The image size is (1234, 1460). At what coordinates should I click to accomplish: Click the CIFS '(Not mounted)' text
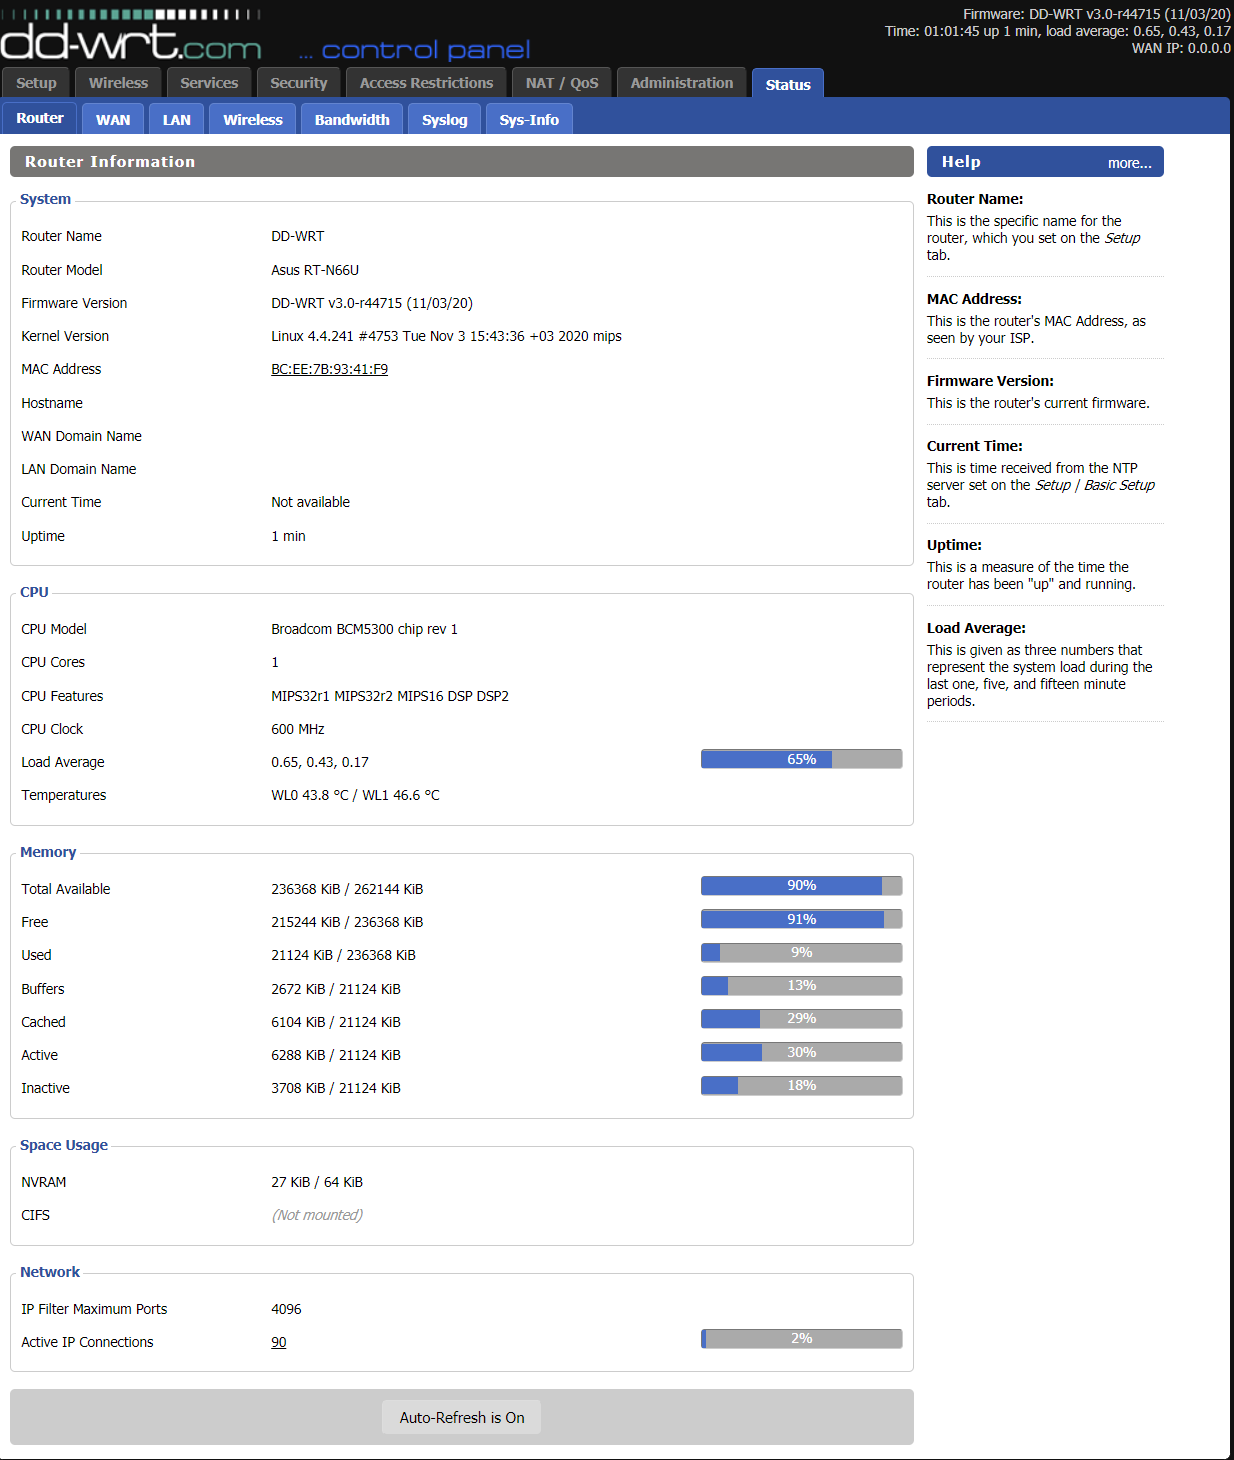pyautogui.click(x=317, y=1215)
